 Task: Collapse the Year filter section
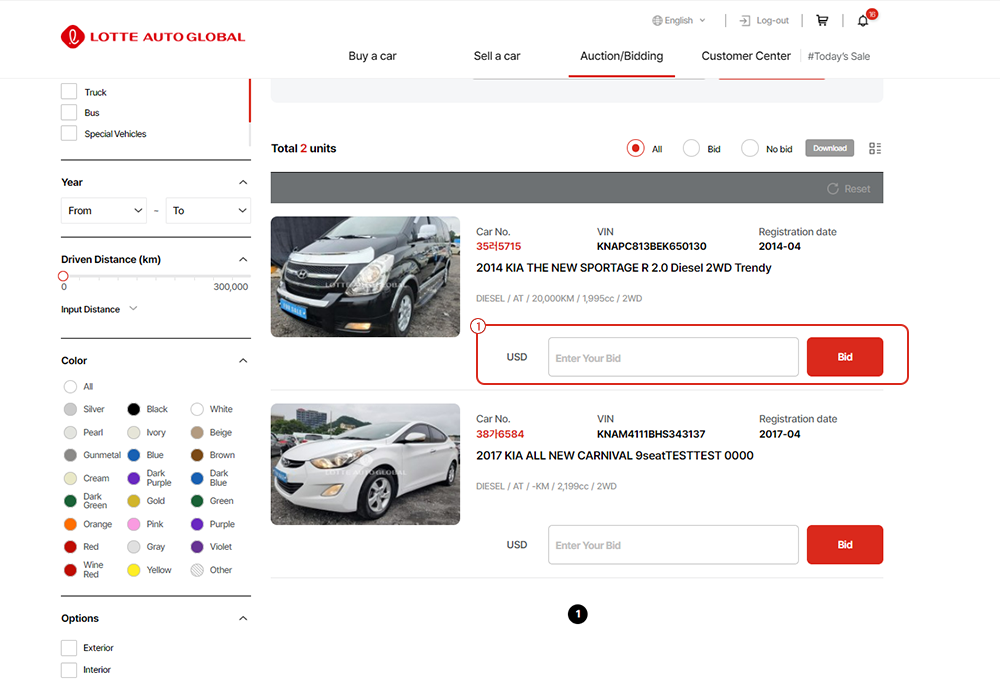pyautogui.click(x=243, y=182)
